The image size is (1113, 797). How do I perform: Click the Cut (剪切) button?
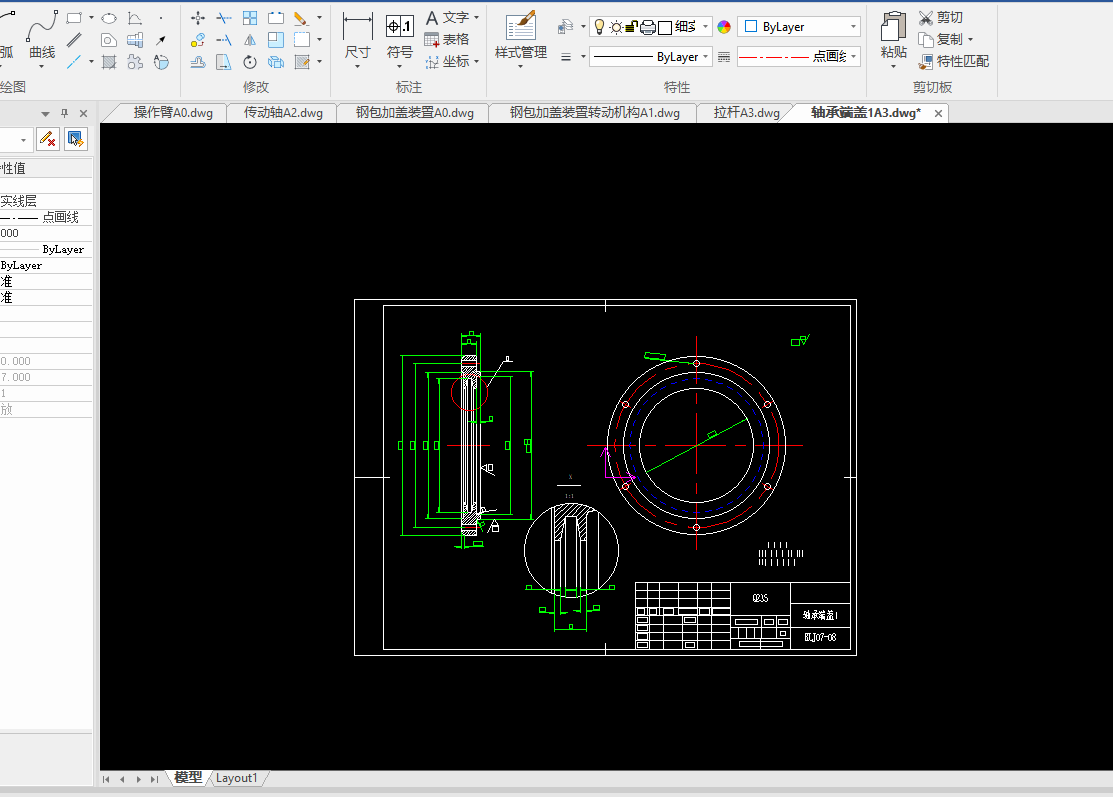coord(941,17)
